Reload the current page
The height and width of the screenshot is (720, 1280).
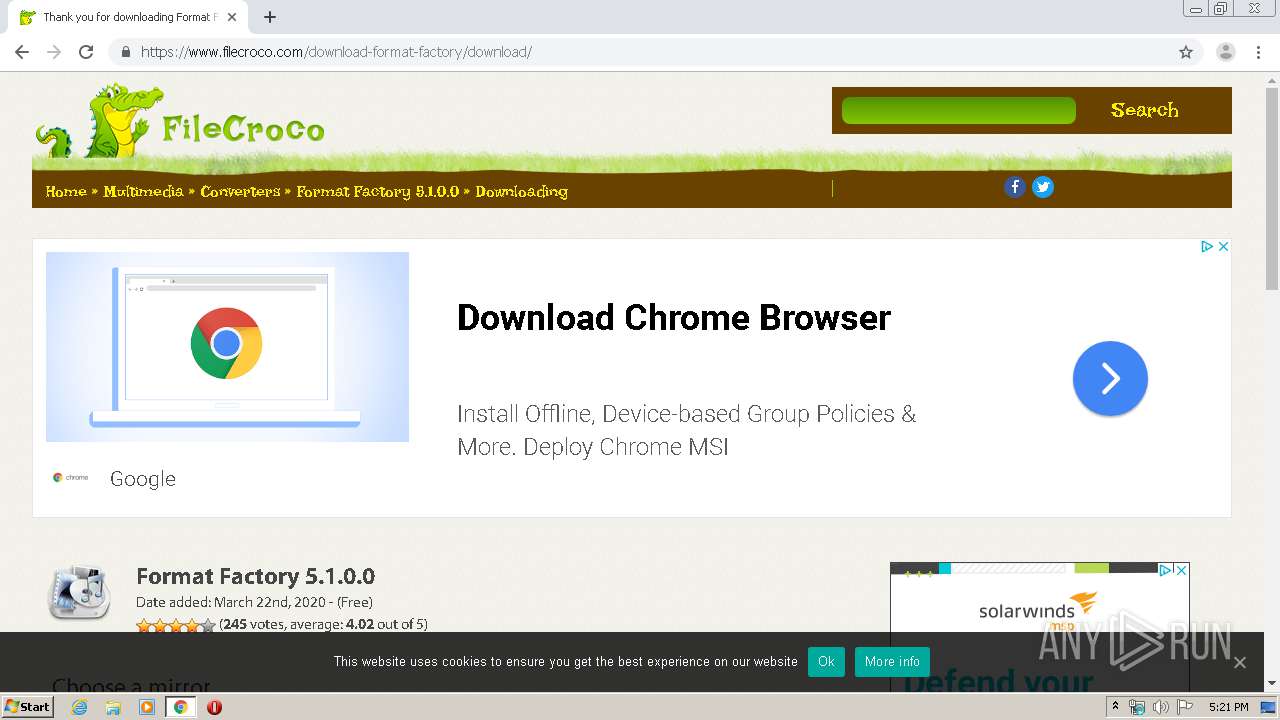pyautogui.click(x=86, y=52)
